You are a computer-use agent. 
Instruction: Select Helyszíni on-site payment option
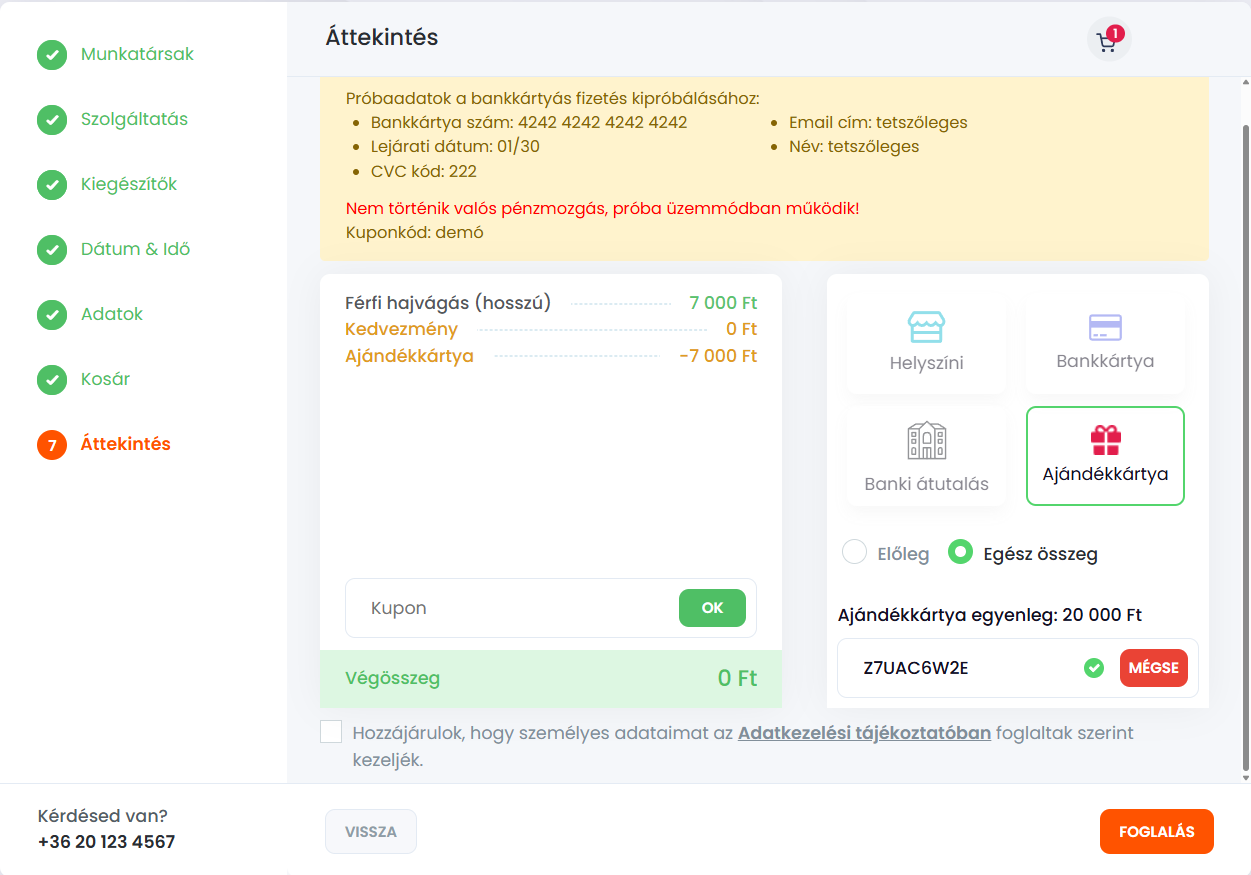point(926,342)
